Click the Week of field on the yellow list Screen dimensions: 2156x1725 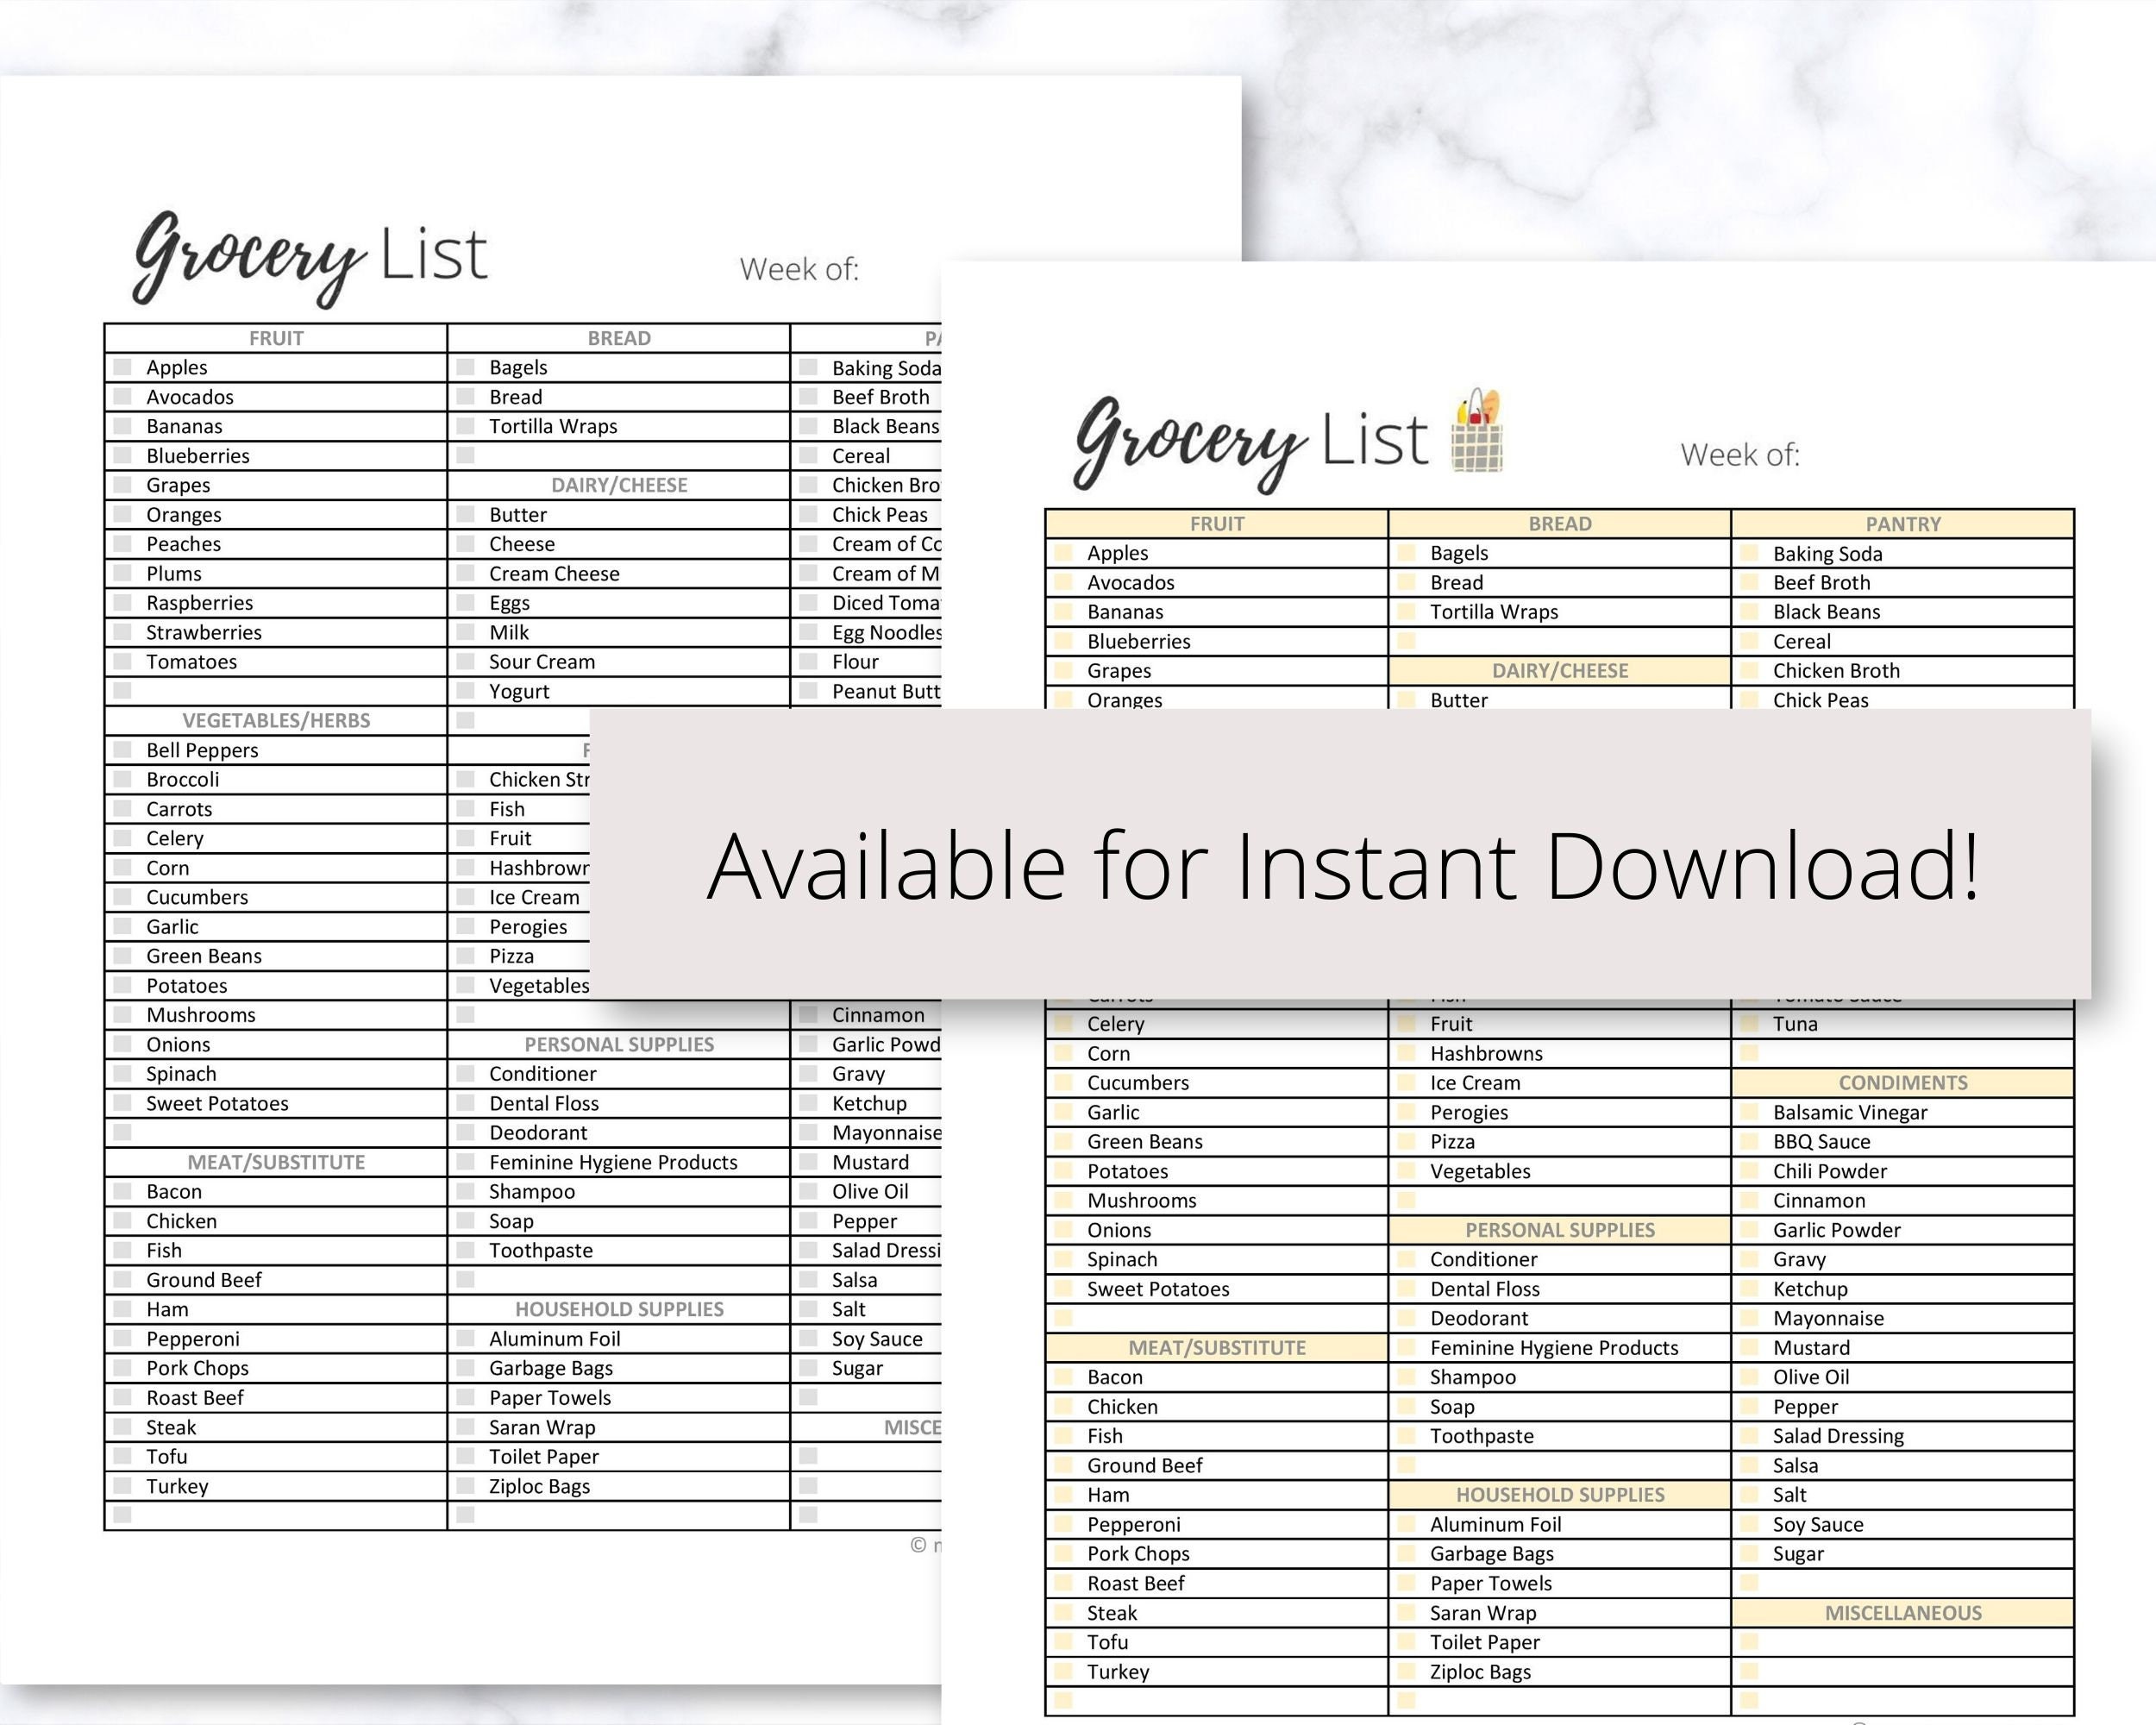point(1740,455)
